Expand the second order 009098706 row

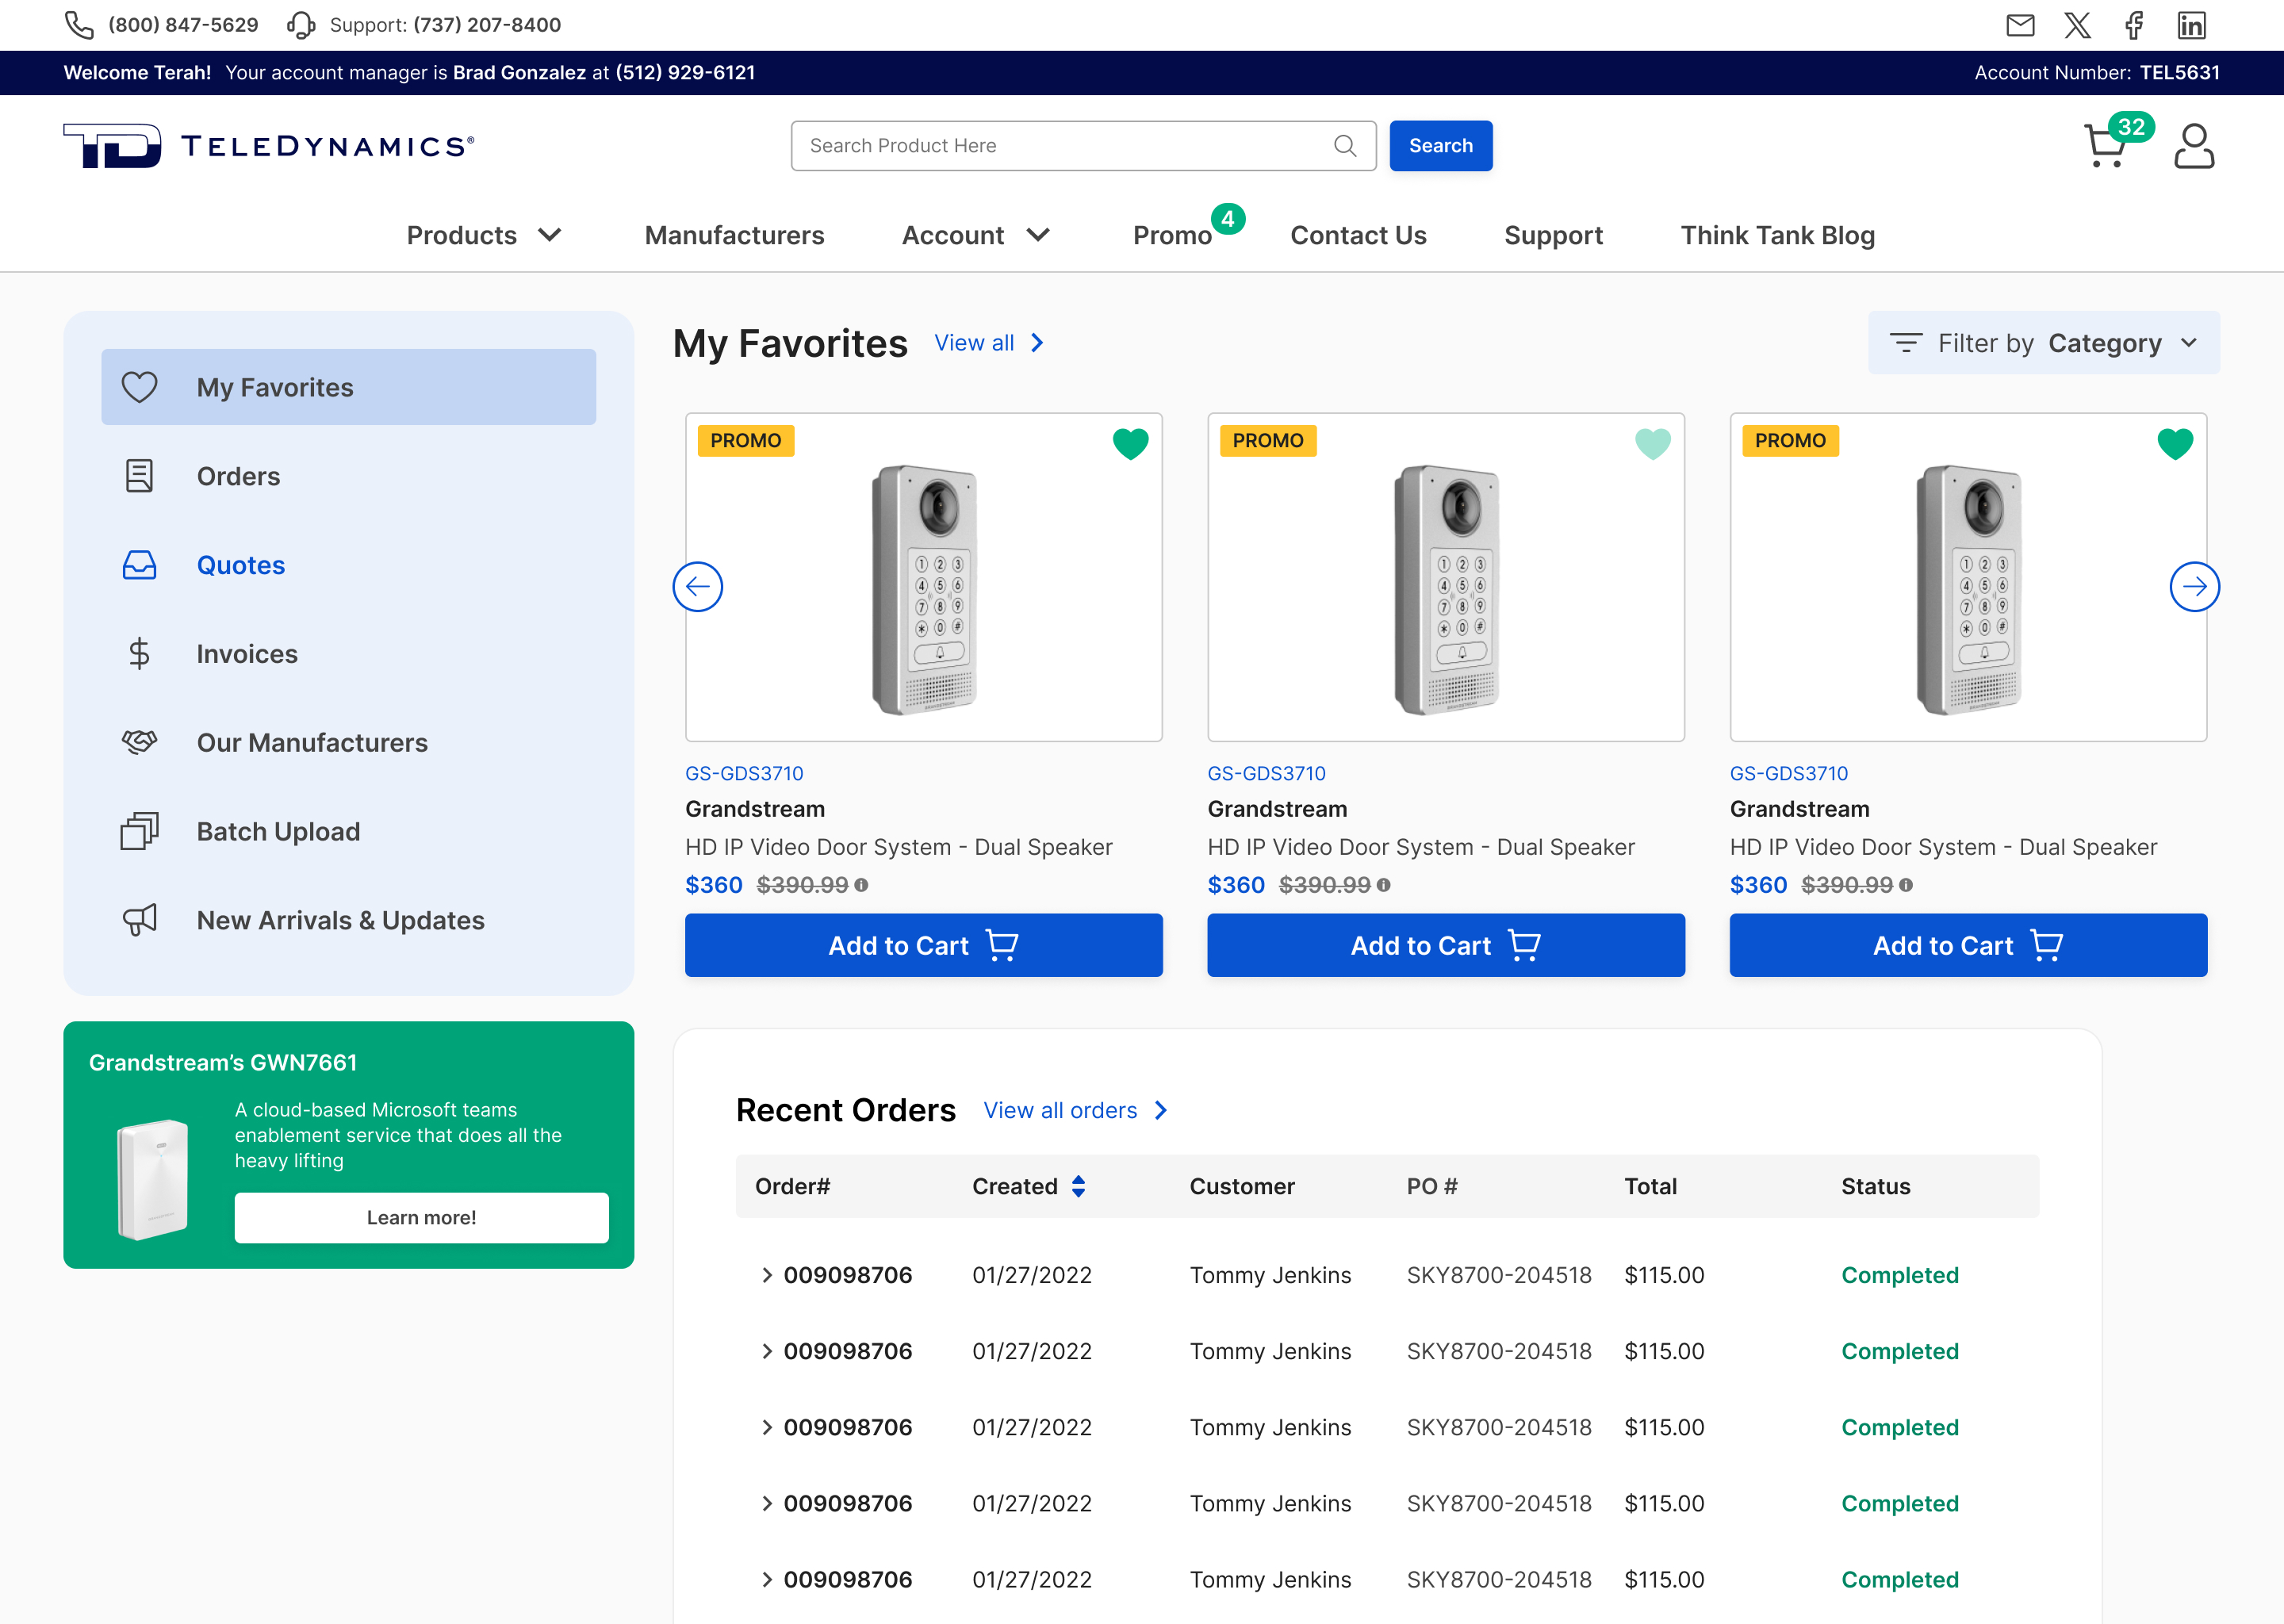pos(767,1351)
